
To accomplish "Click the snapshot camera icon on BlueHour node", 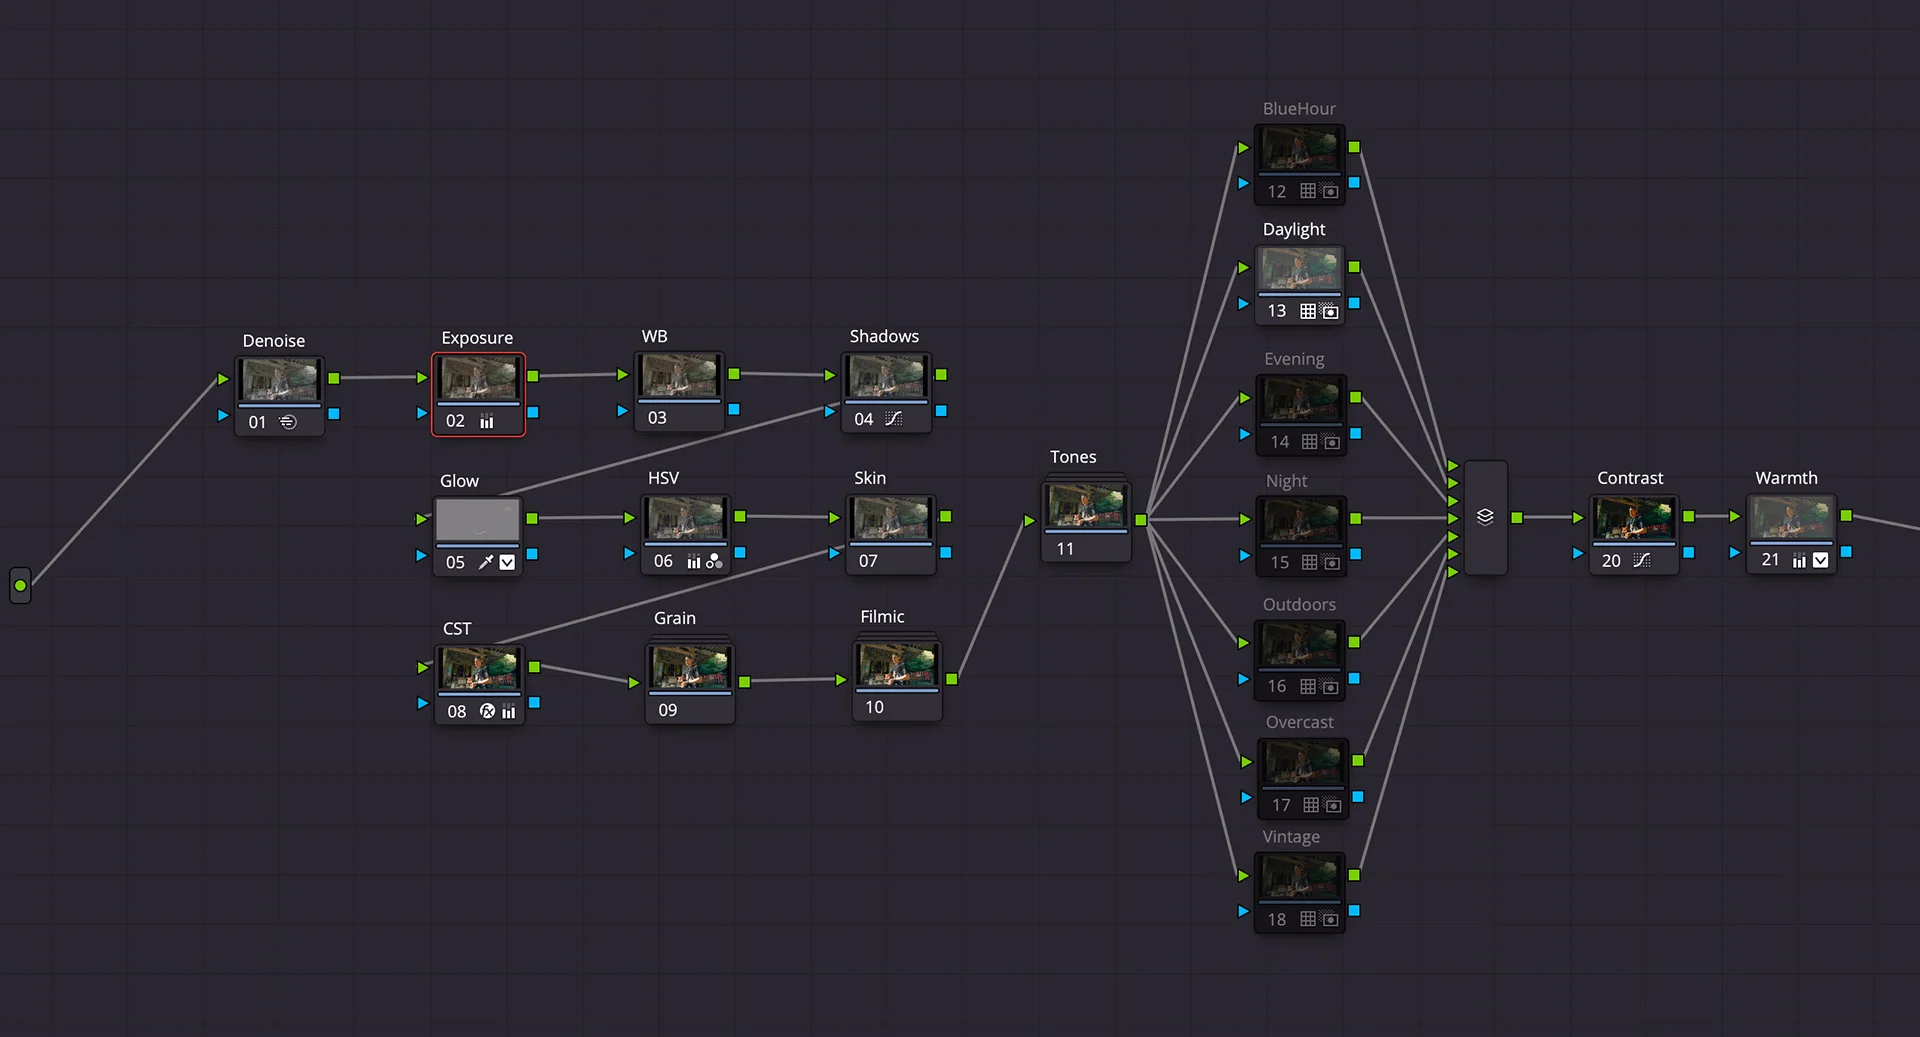I will point(1330,191).
